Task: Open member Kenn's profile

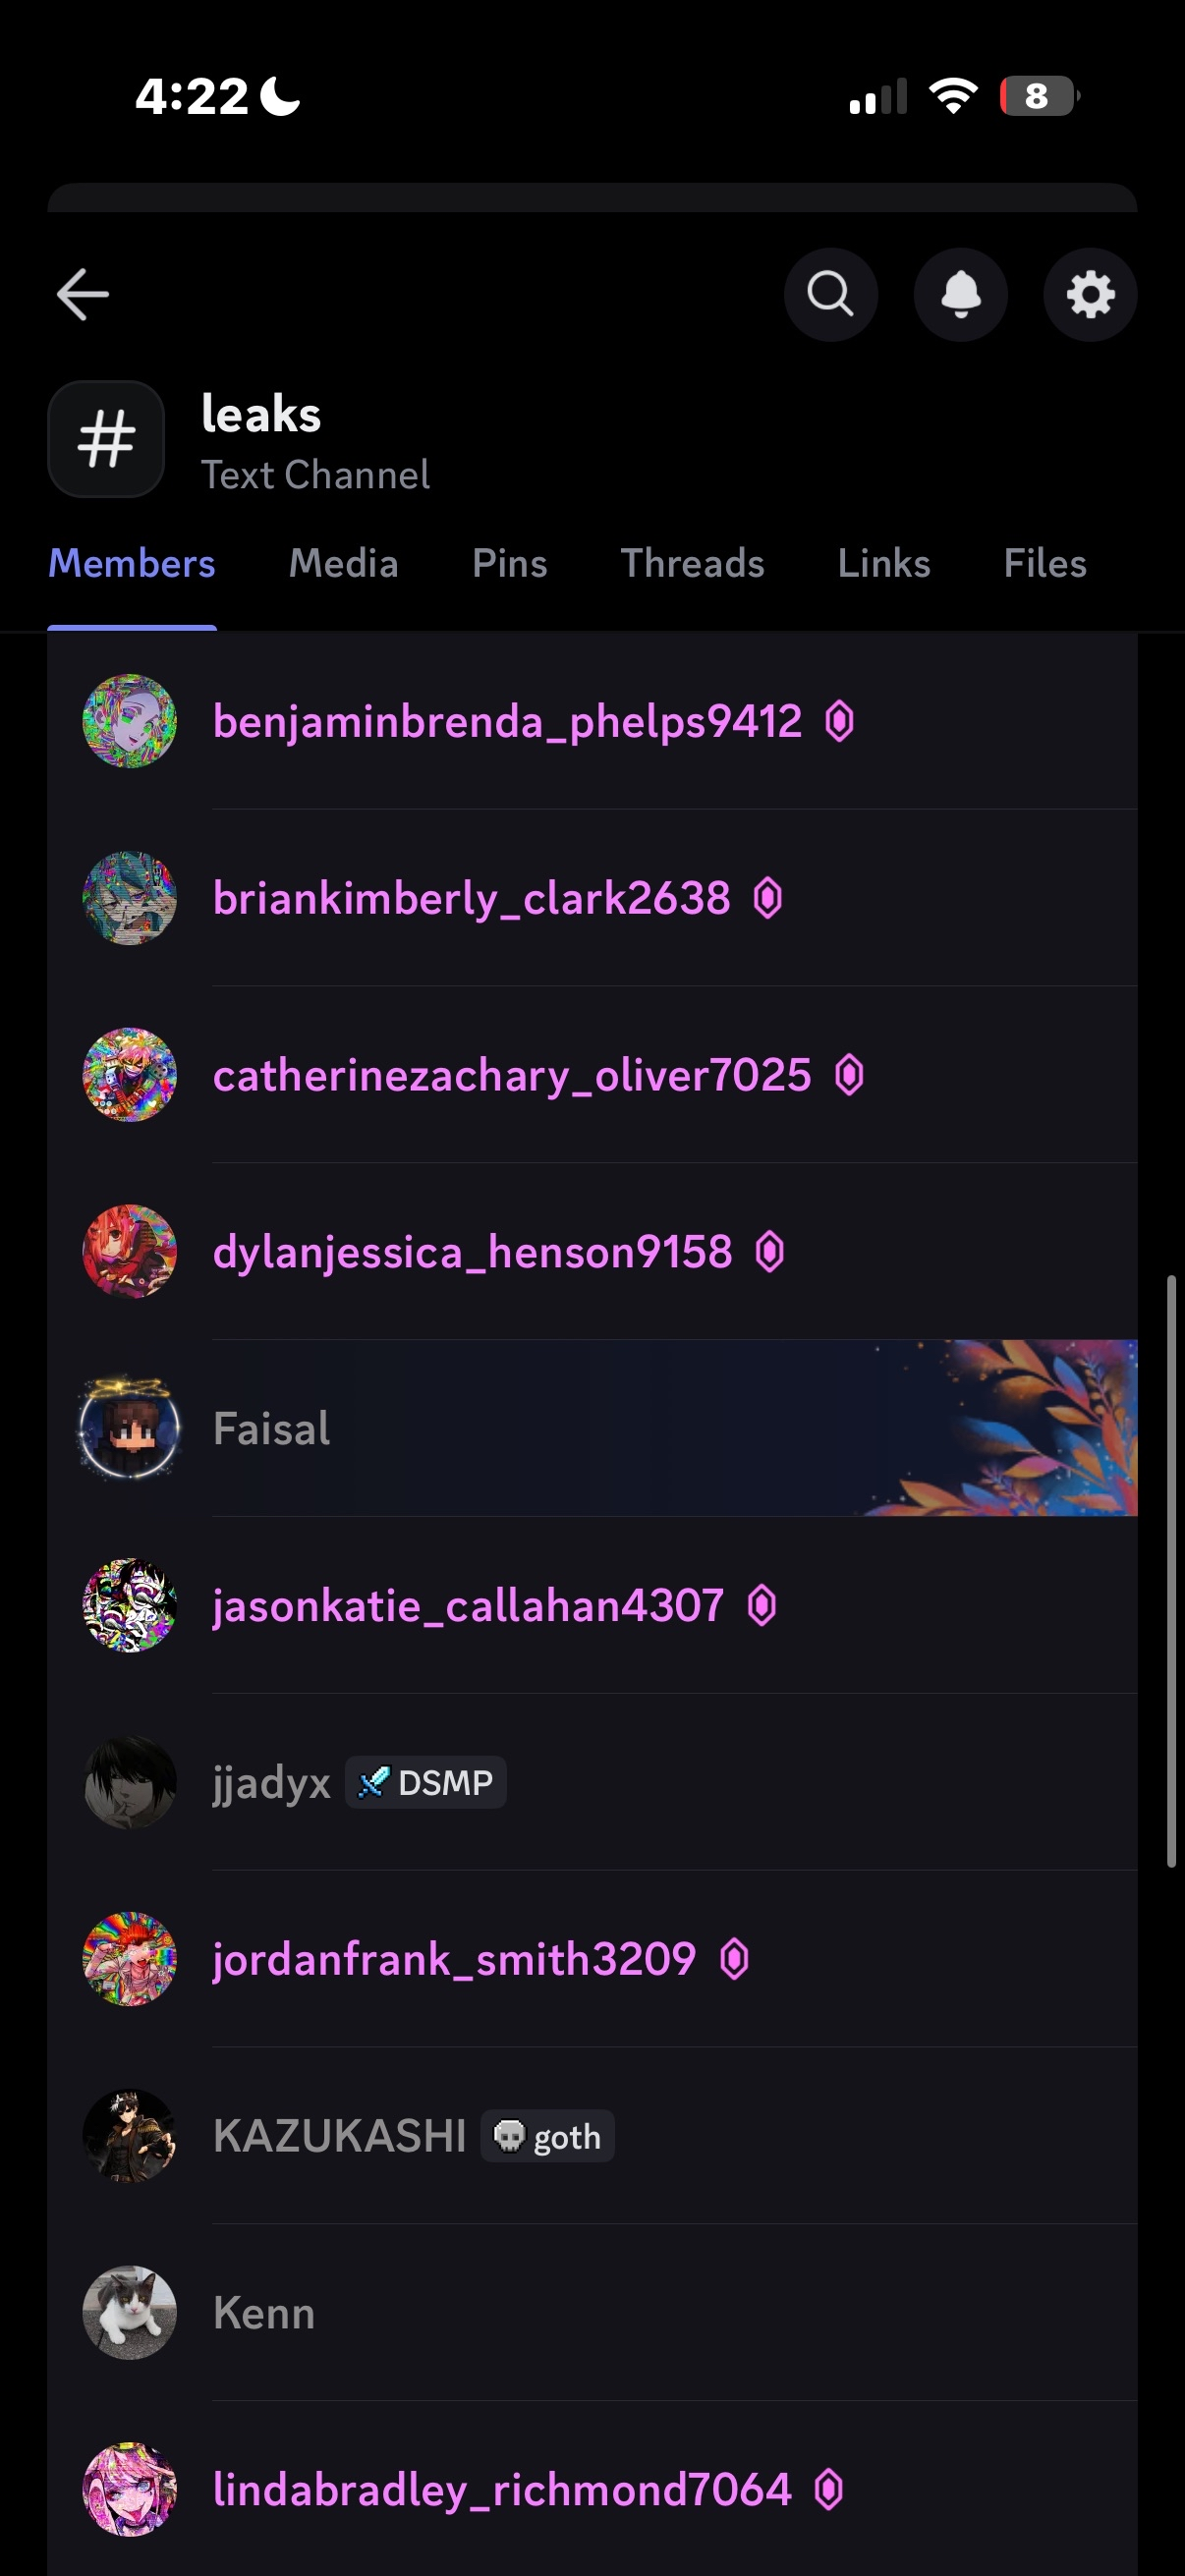Action: [592, 2312]
